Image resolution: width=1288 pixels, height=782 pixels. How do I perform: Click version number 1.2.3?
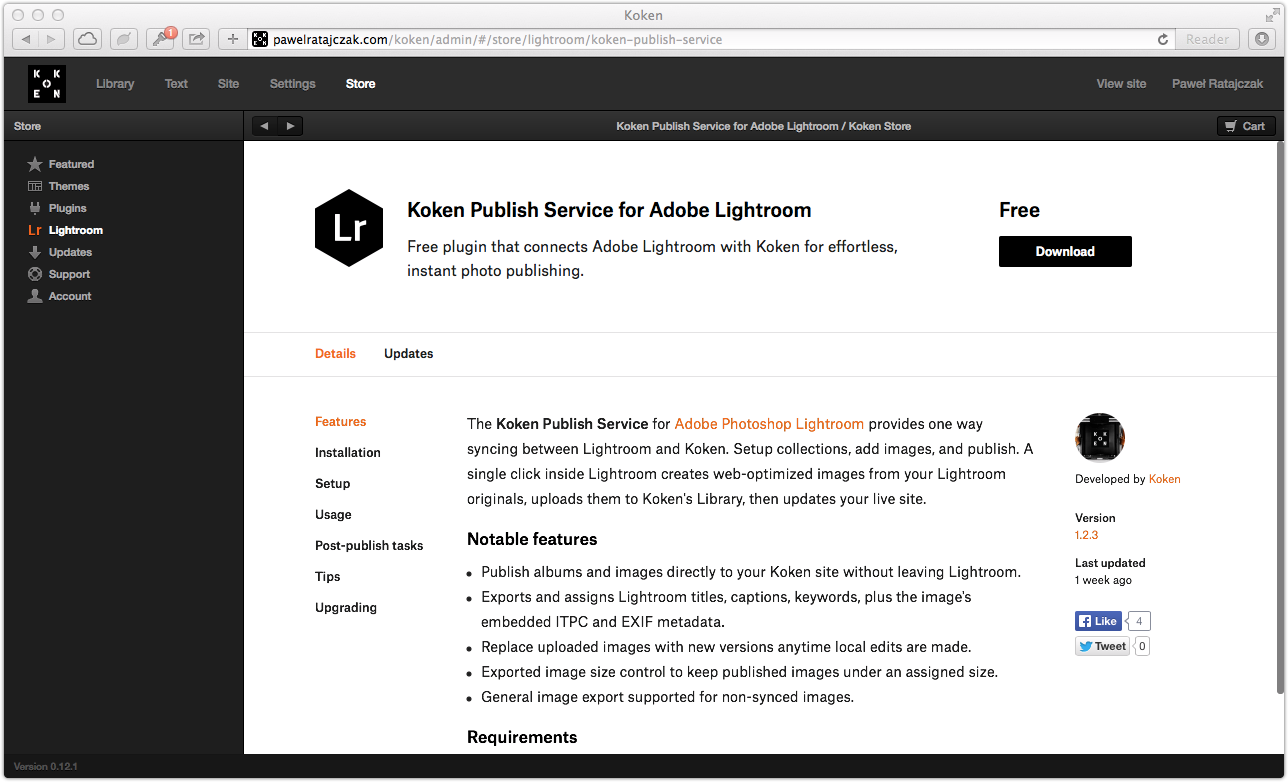coord(1086,535)
